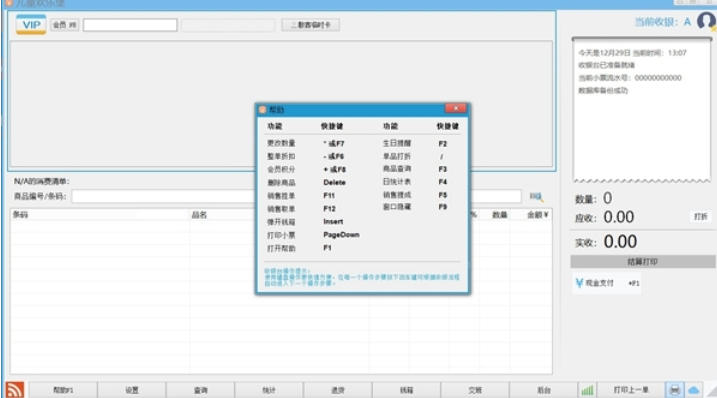Close the 帮助 help dialog

point(455,108)
